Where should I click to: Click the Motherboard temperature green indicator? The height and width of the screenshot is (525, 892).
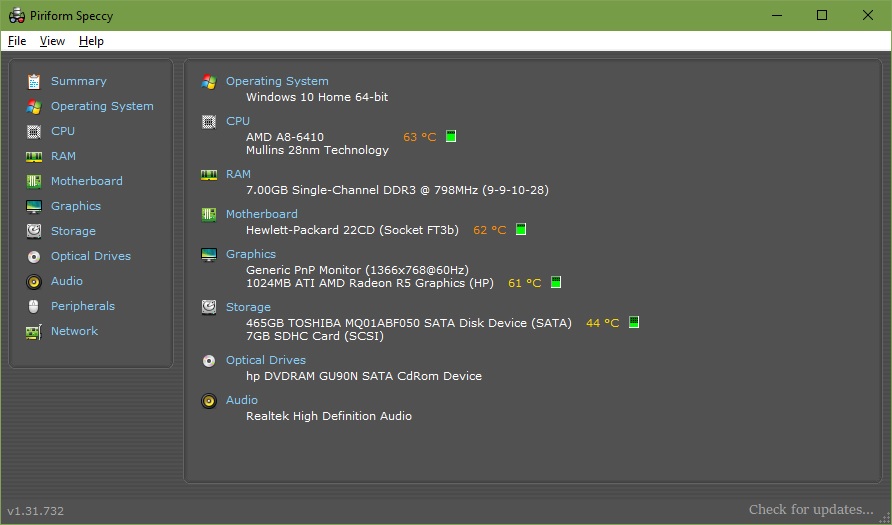coord(521,229)
